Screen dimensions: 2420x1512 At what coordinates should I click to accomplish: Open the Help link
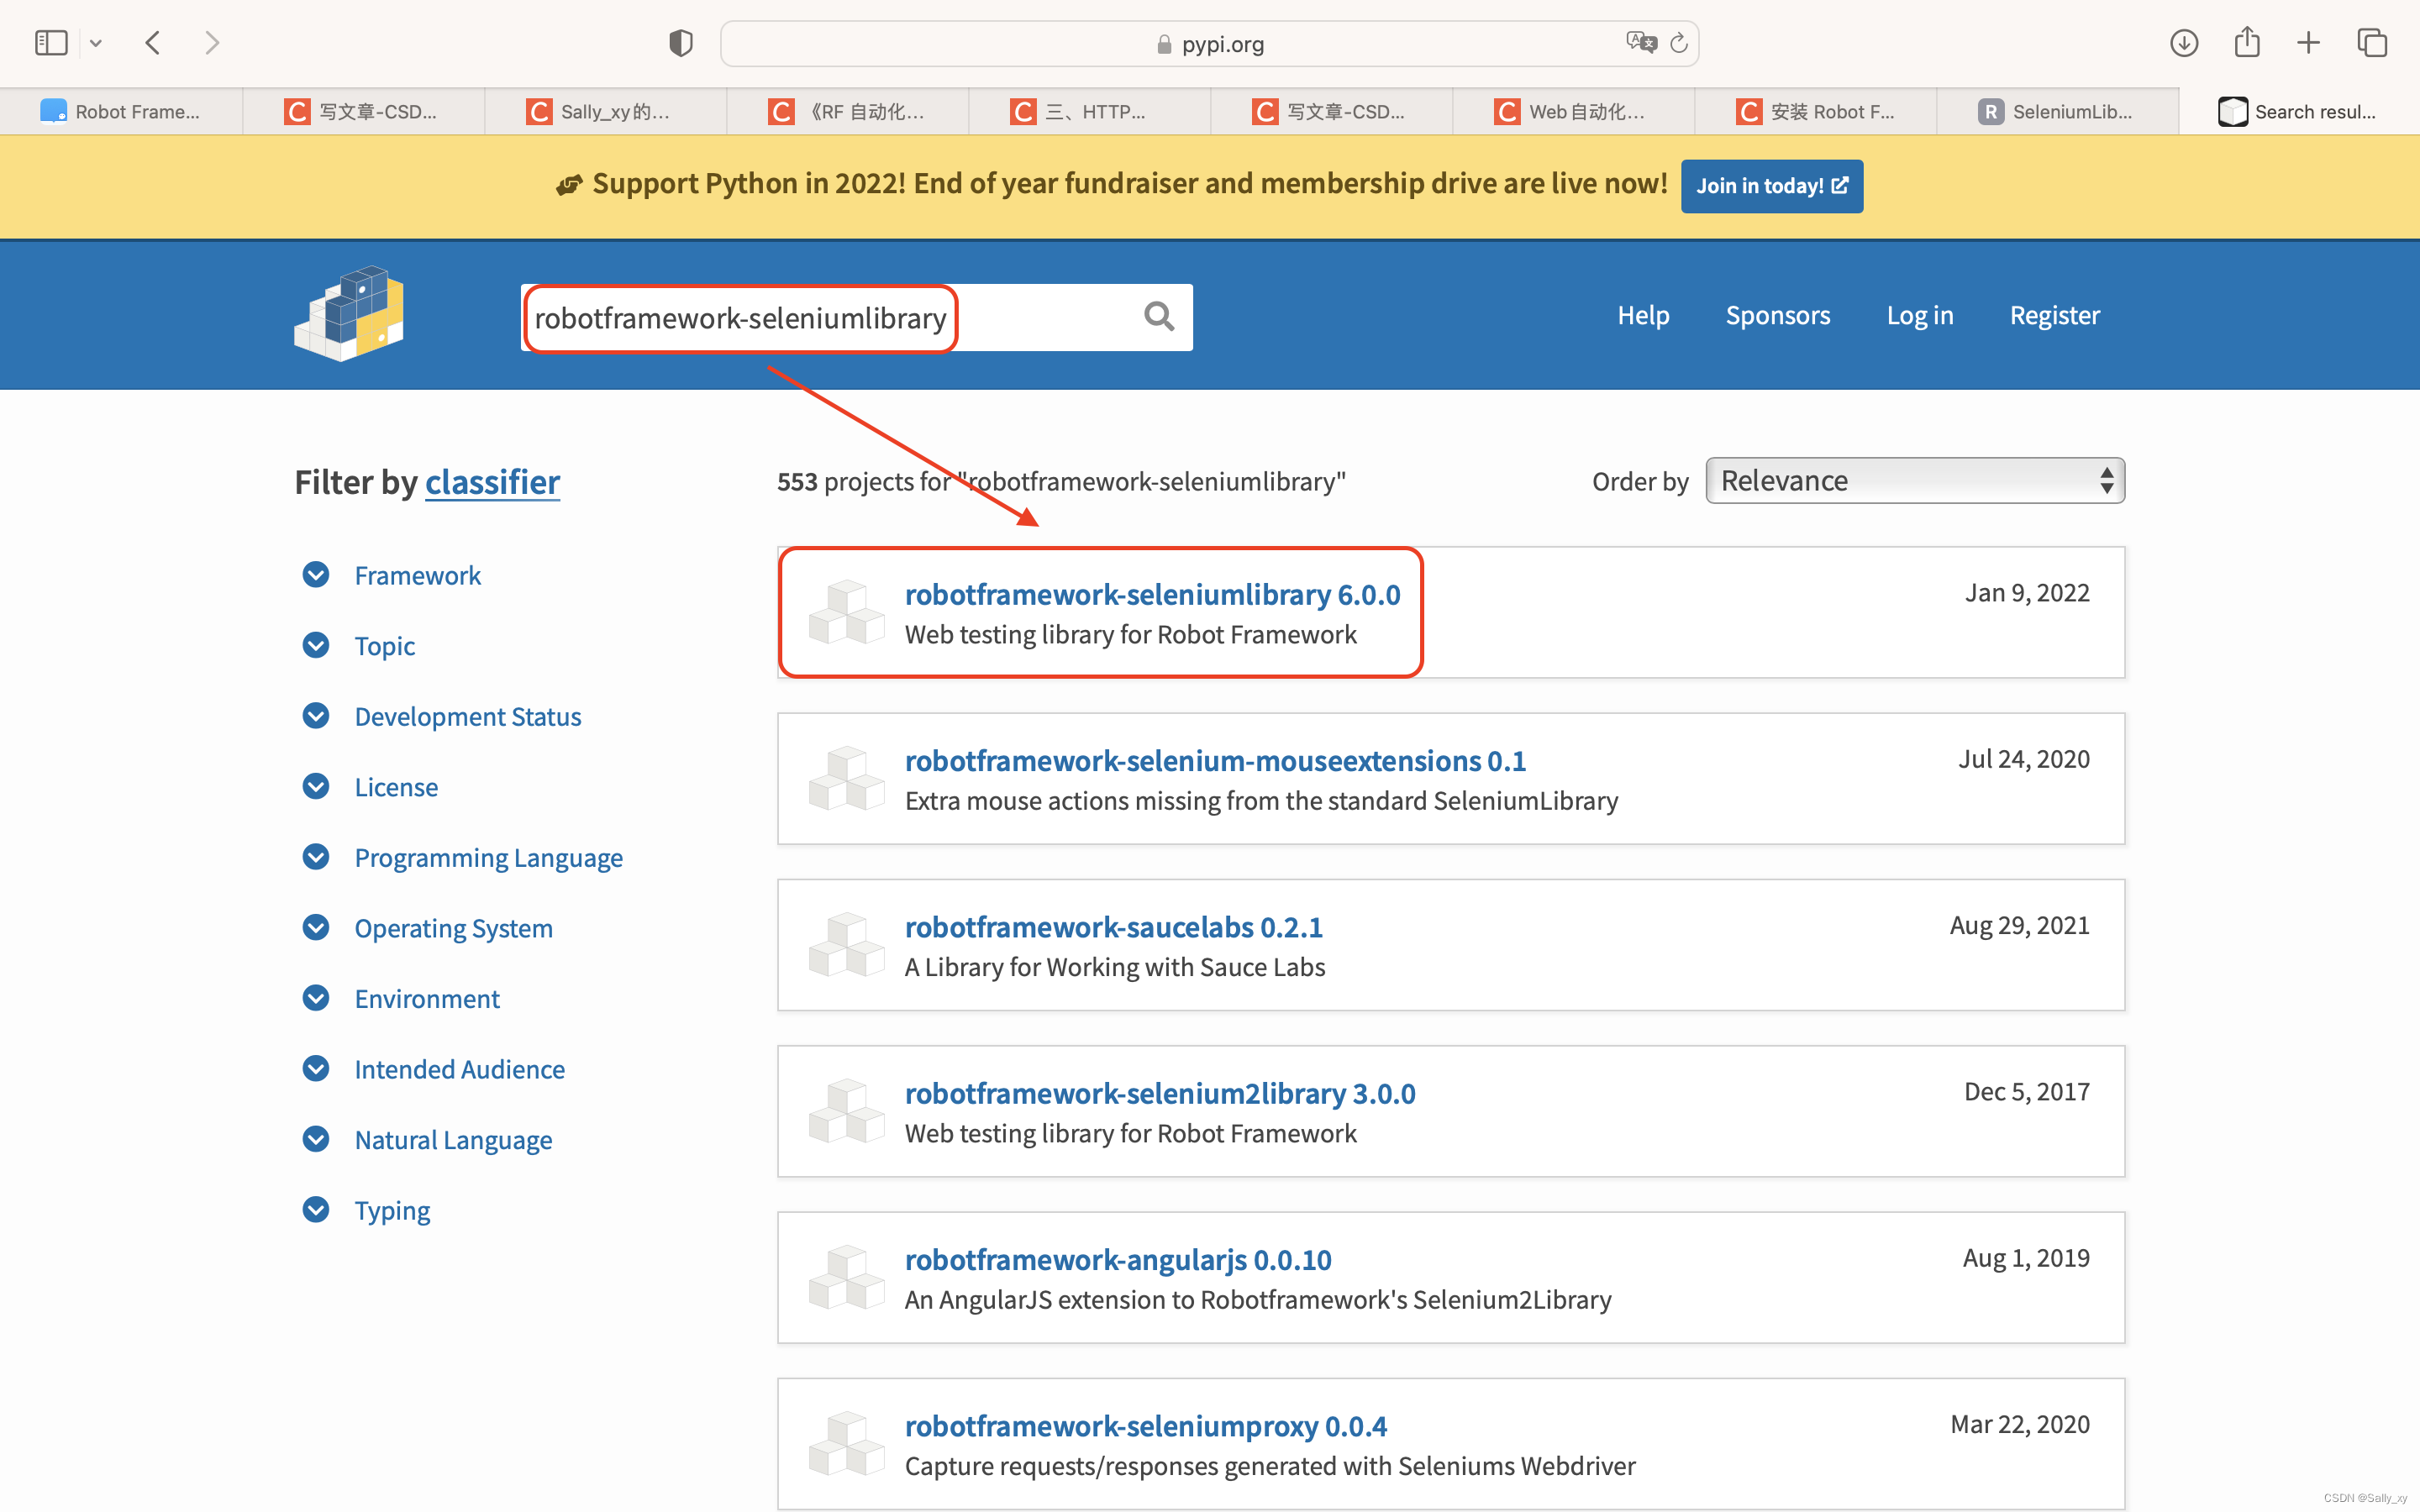(x=1643, y=315)
